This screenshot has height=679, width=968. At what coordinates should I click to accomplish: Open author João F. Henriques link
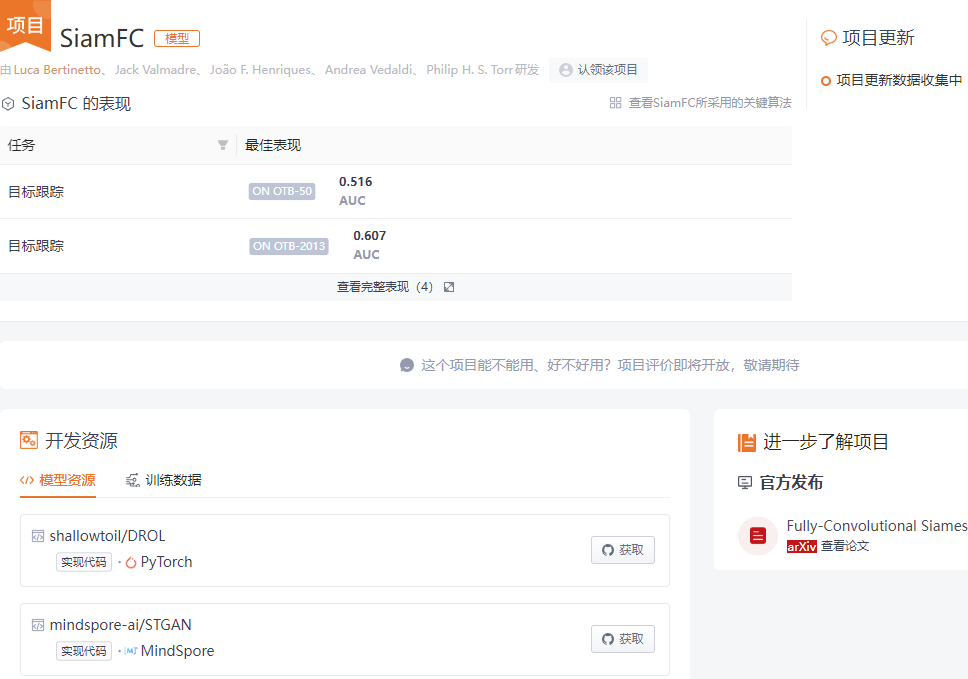coord(261,70)
